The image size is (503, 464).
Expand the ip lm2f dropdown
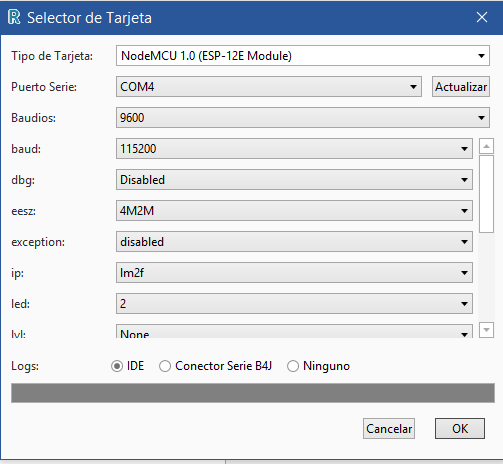click(294, 273)
